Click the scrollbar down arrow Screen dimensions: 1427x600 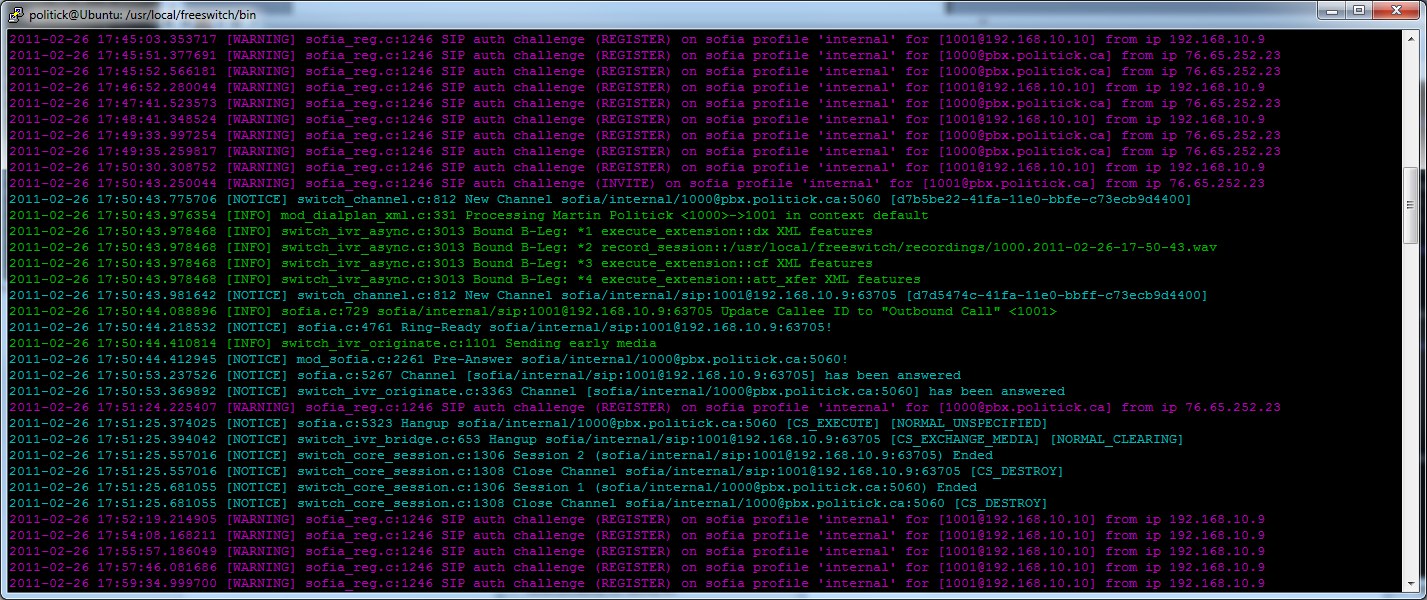pyautogui.click(x=1410, y=583)
